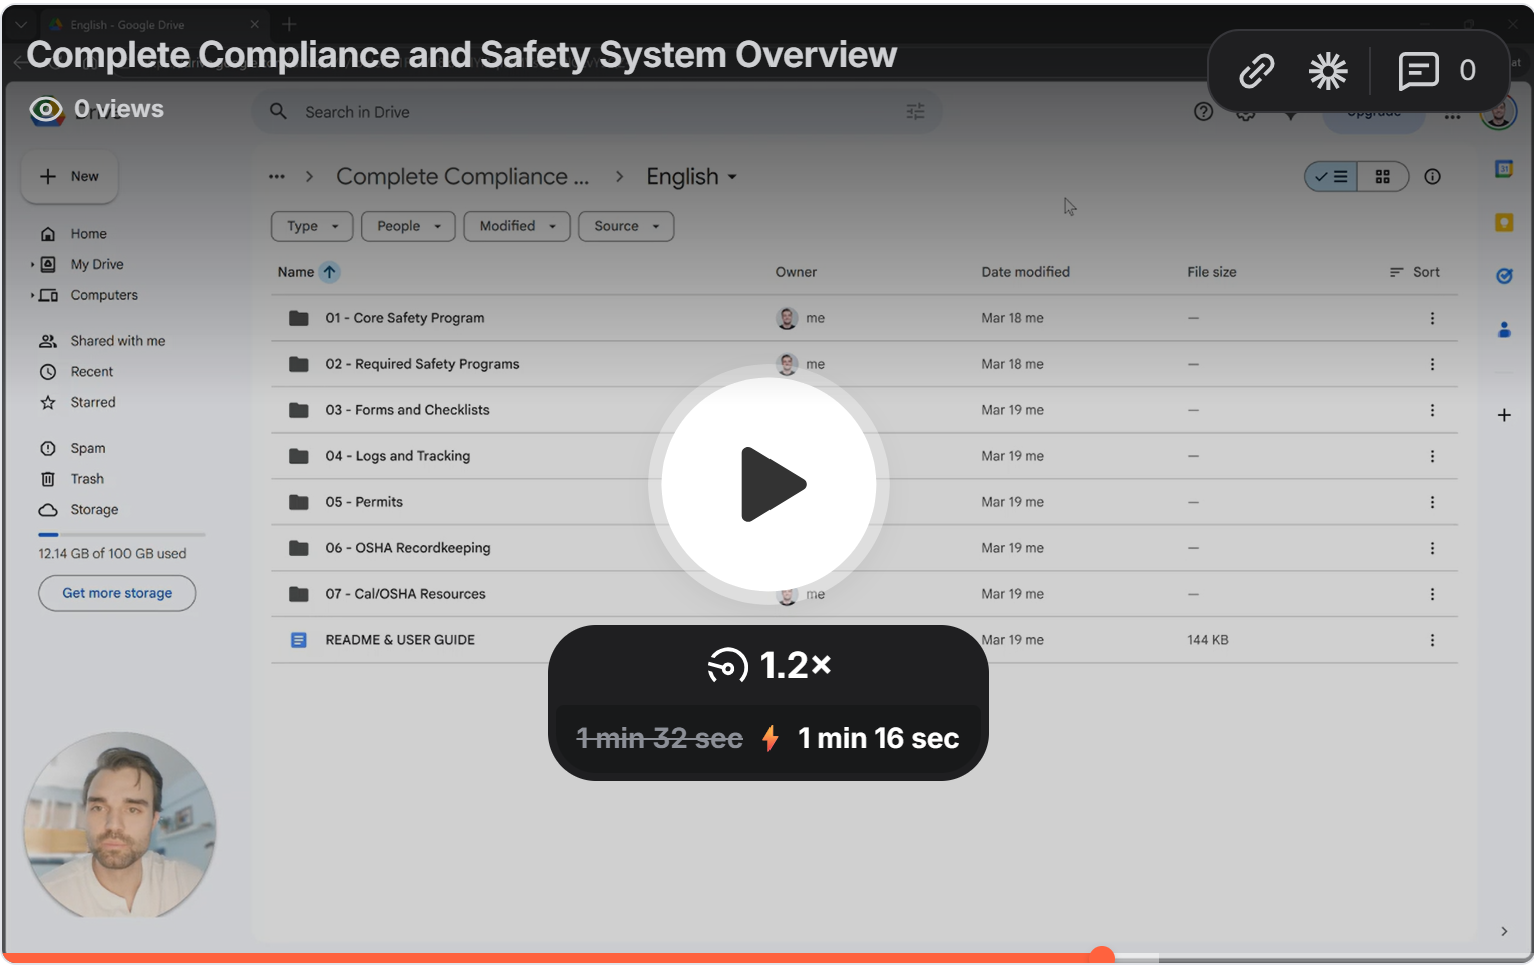Open the Drive help question mark icon
Image resolution: width=1534 pixels, height=966 pixels.
point(1204,111)
